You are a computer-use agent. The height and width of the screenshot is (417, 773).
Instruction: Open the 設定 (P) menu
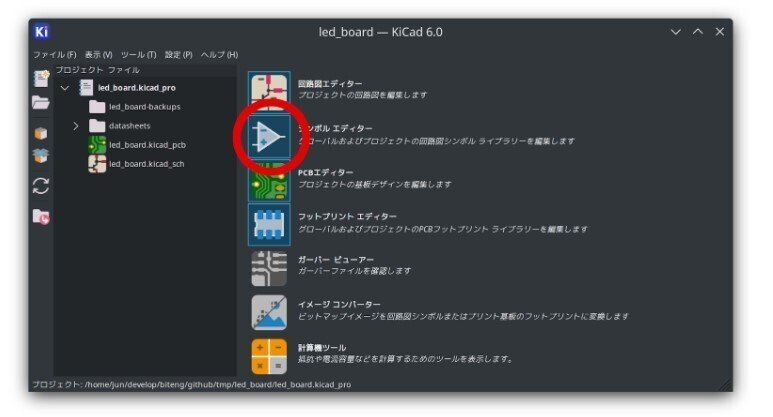coord(178,55)
